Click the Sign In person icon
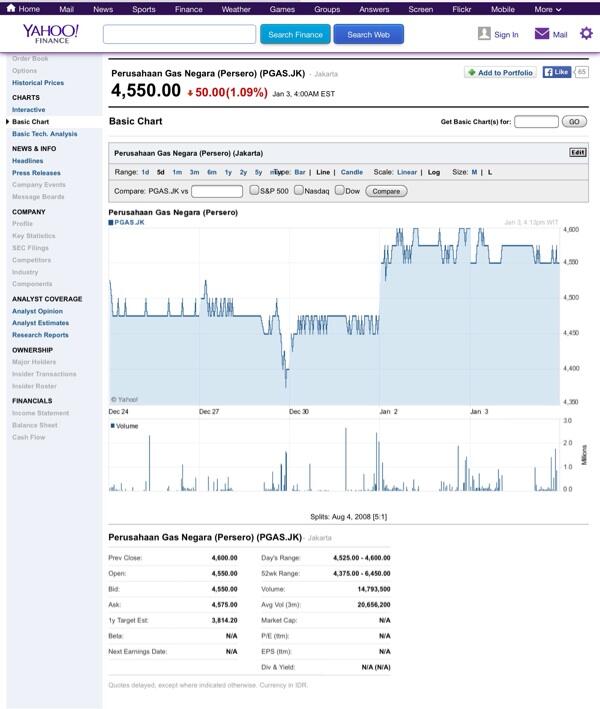Image resolution: width=600 pixels, height=709 pixels. coord(484,33)
